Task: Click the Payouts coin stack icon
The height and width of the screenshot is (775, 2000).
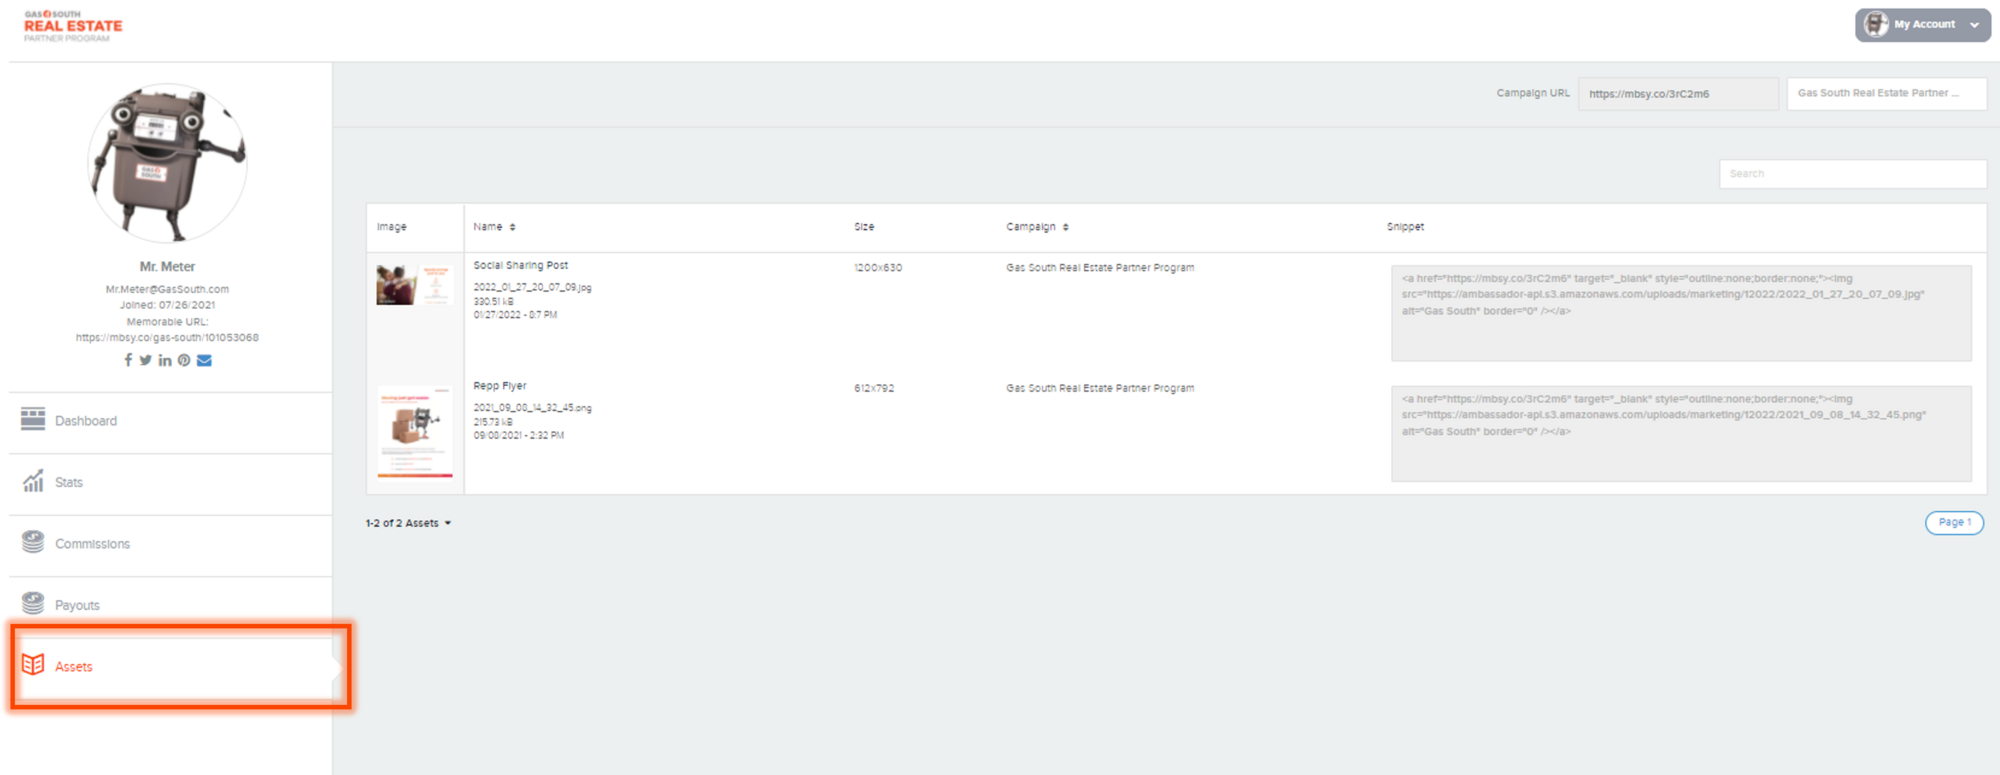Action: [x=33, y=603]
